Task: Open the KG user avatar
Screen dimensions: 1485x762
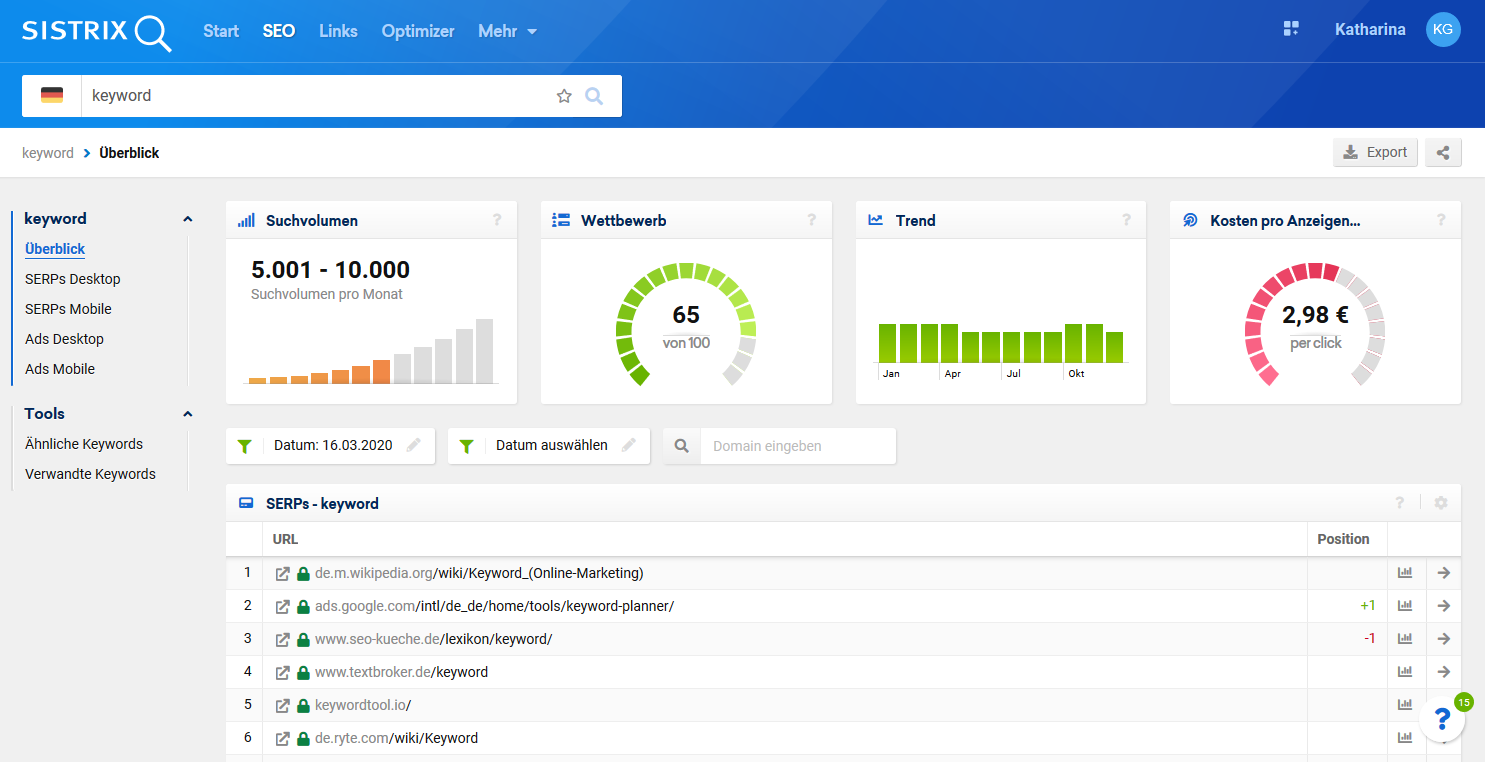Action: [x=1443, y=30]
